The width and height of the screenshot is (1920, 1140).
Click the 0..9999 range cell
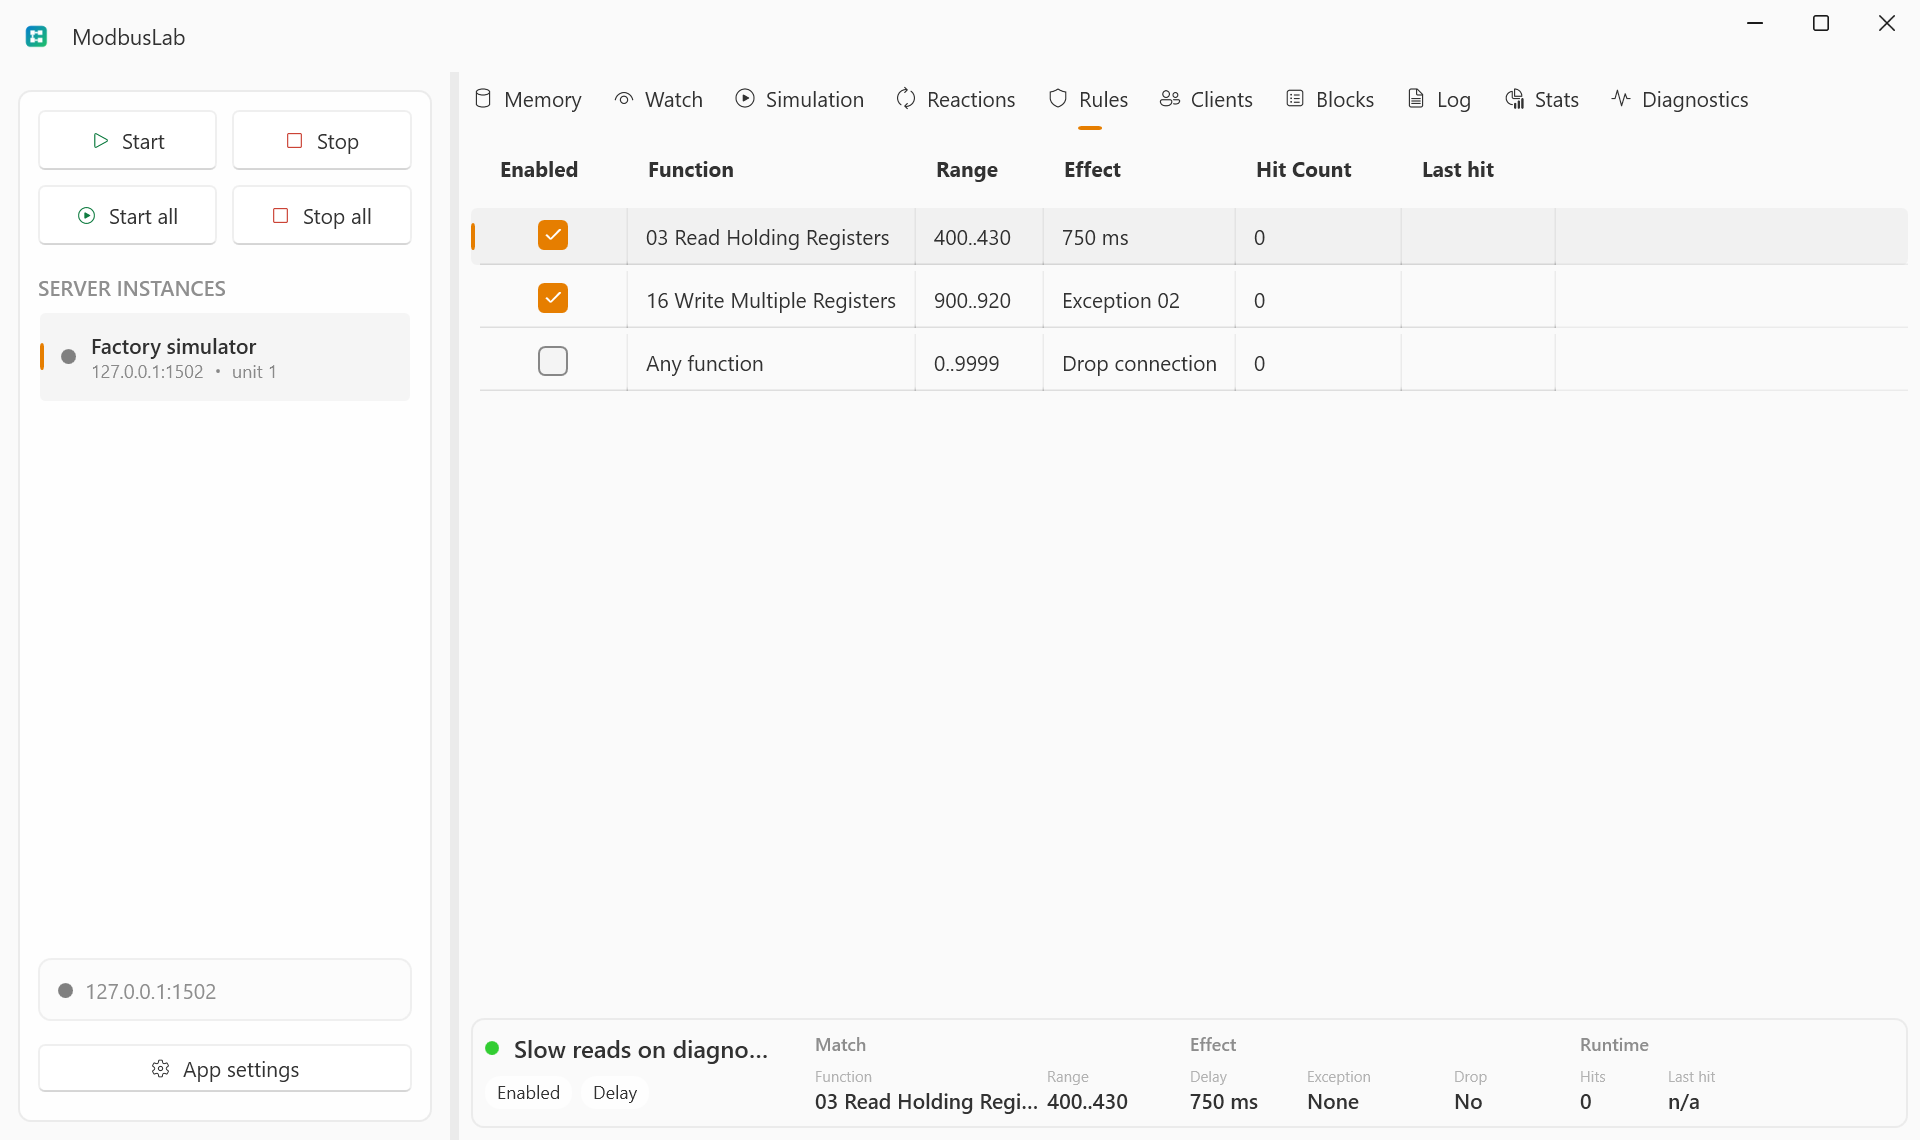(979, 363)
